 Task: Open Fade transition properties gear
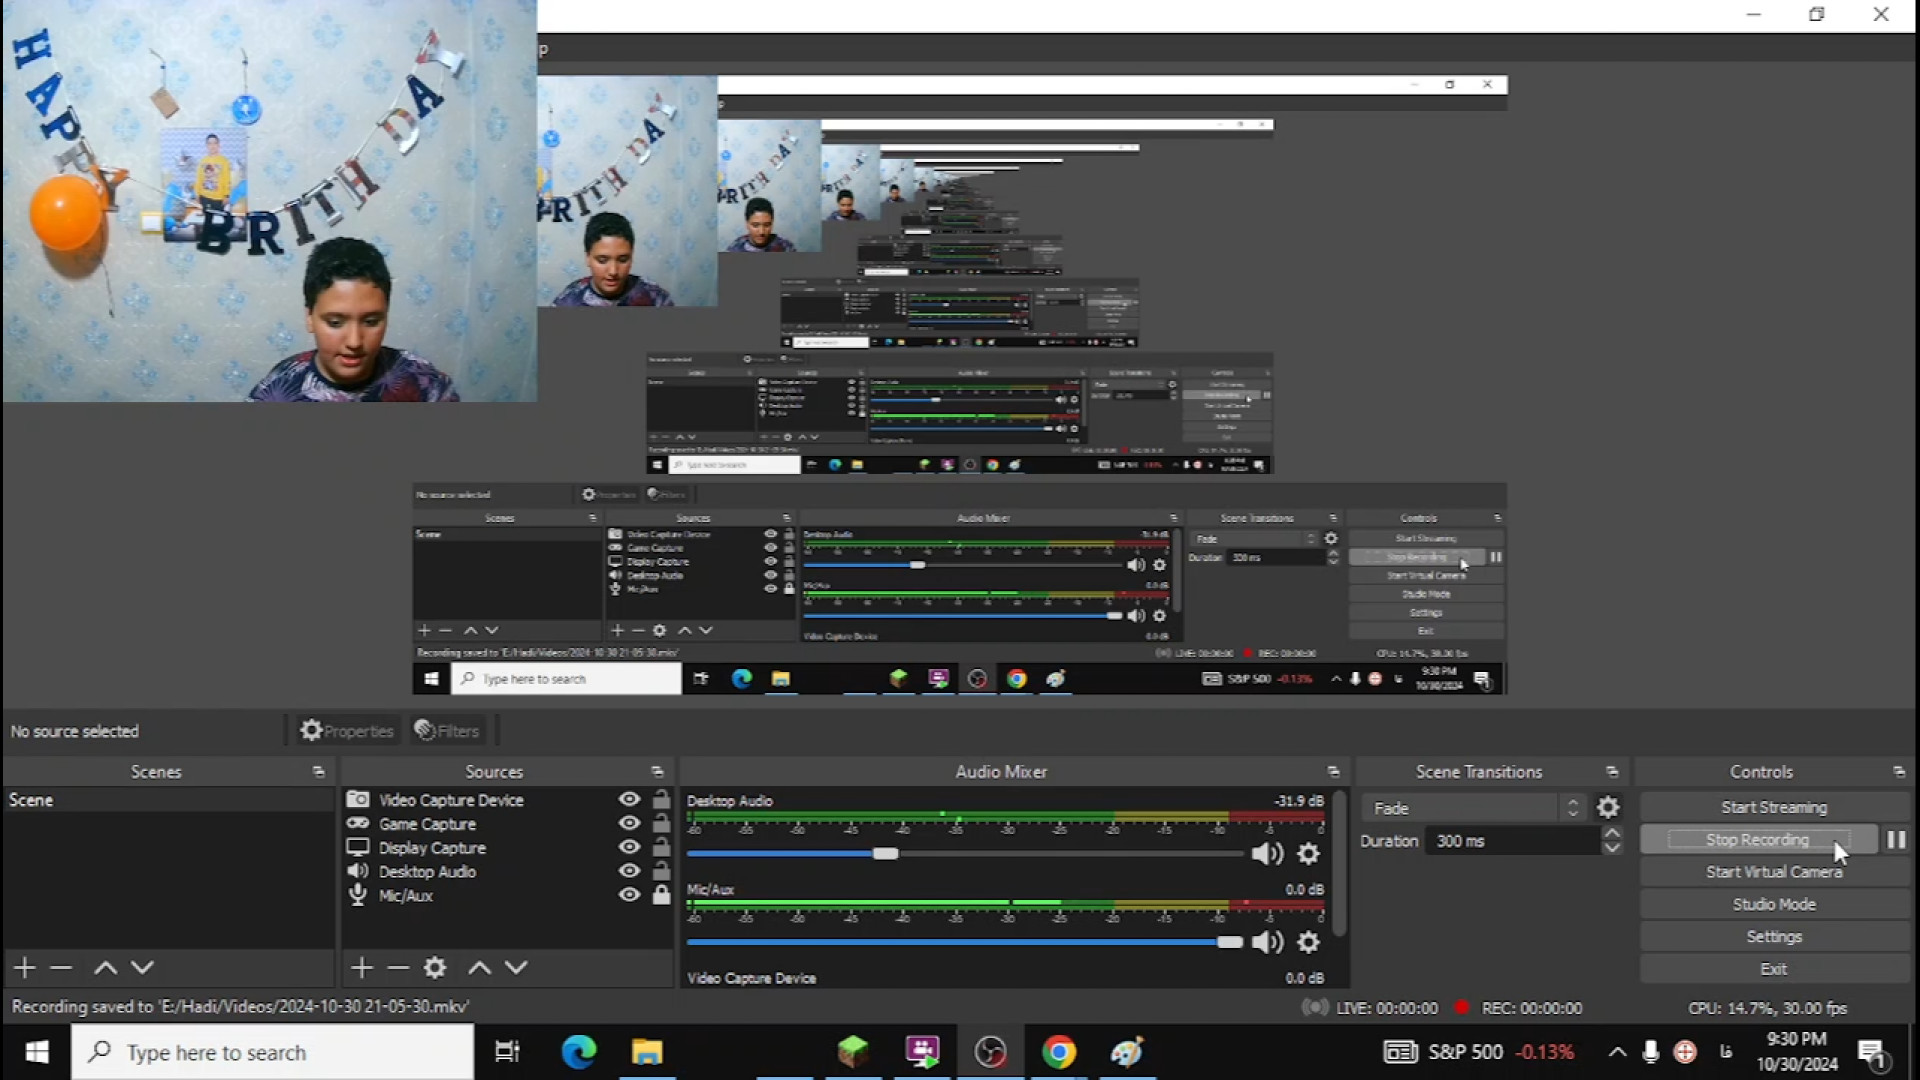point(1608,808)
